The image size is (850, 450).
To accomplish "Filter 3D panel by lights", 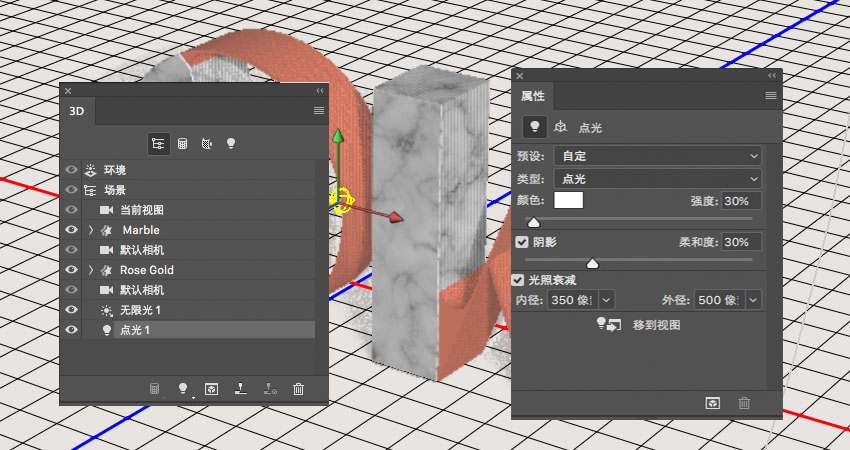I will click(231, 144).
